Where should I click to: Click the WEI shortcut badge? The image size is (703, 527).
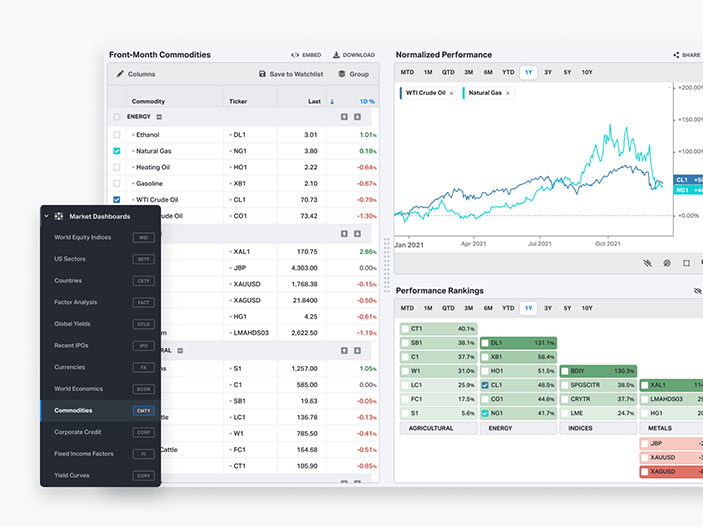pos(143,238)
